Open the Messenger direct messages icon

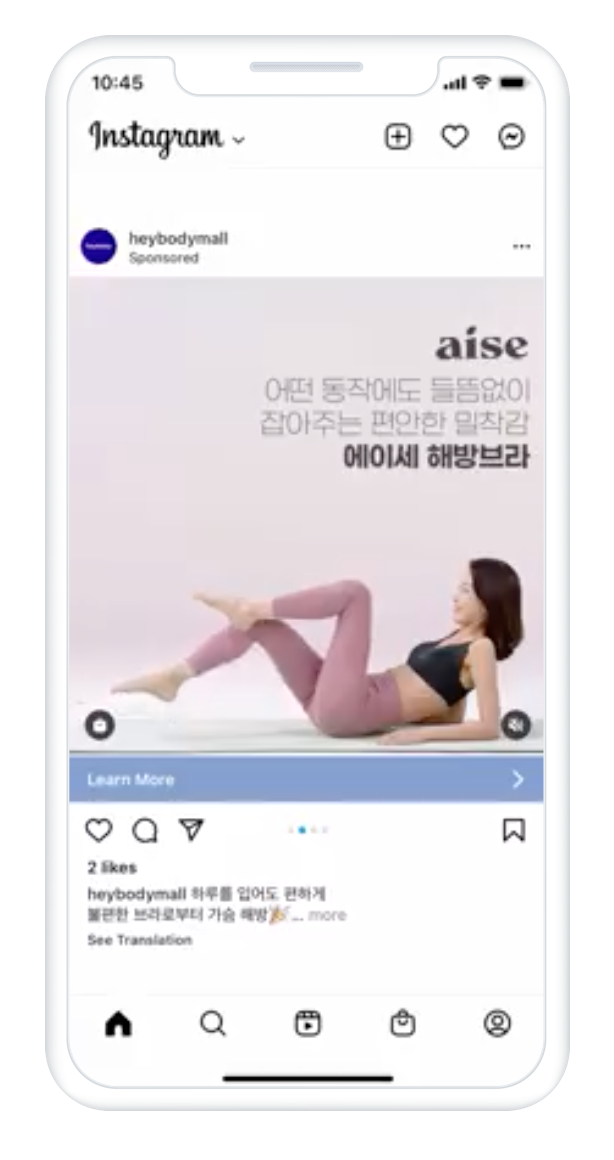[x=511, y=137]
